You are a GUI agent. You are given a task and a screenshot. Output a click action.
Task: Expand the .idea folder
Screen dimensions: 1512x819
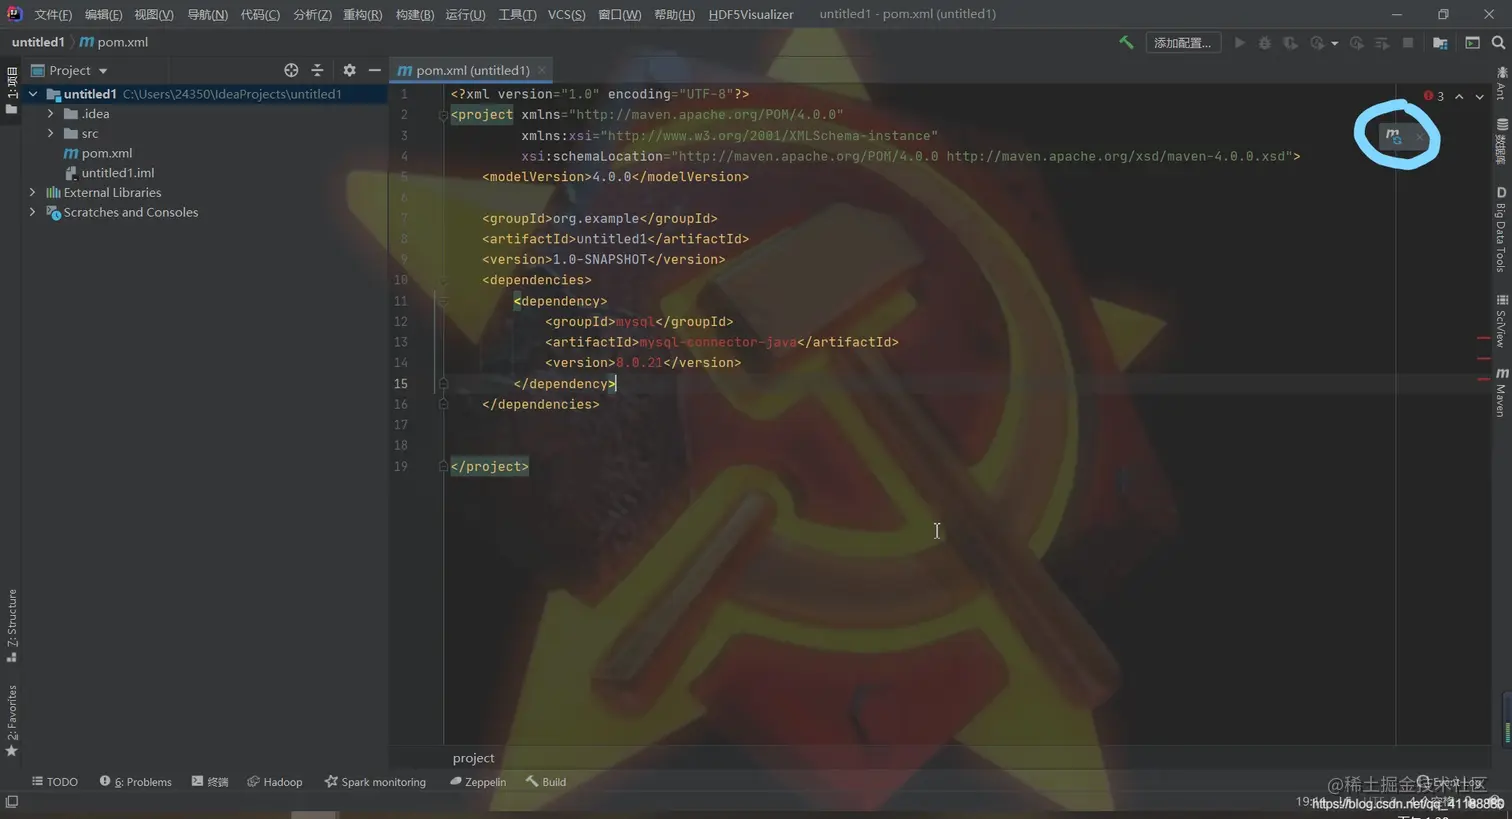pyautogui.click(x=50, y=114)
